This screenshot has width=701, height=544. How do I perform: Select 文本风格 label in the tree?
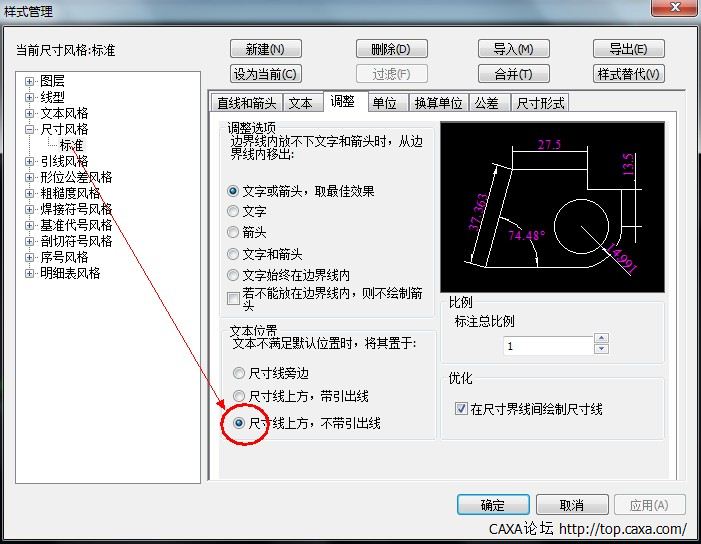pyautogui.click(x=64, y=114)
